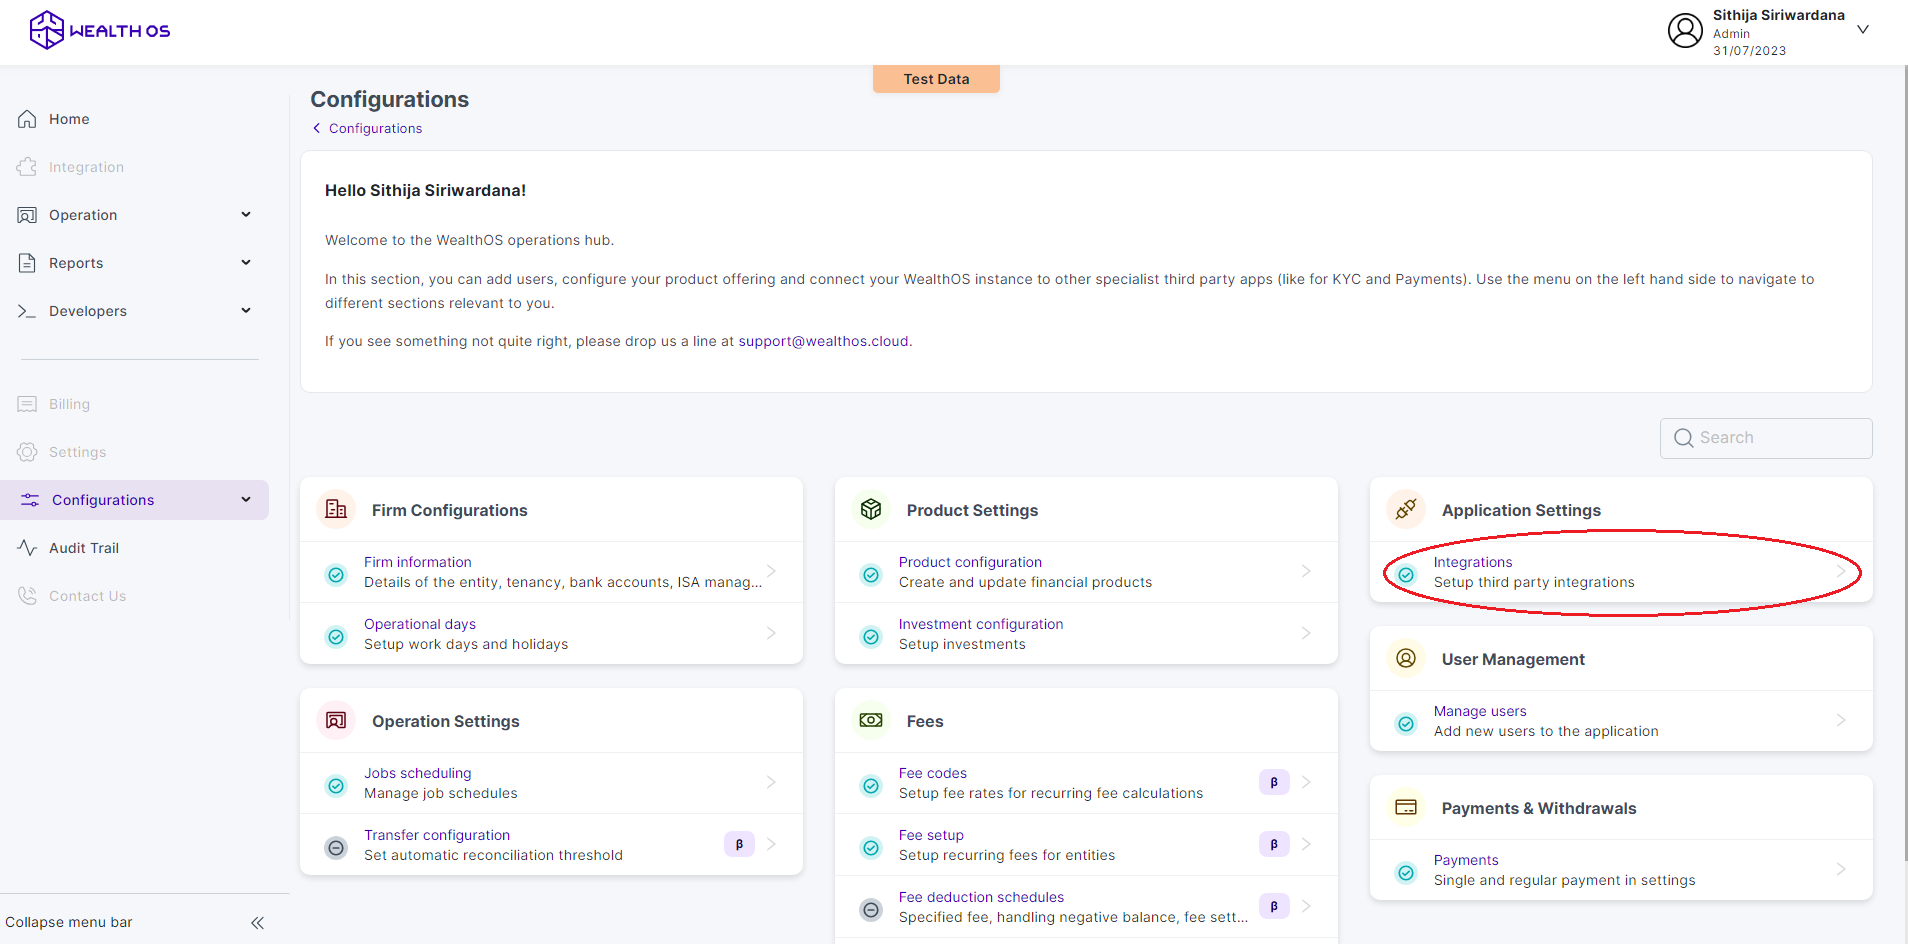Click the breadcrumb back arrow
Screen dimensions: 1908x944
click(317, 128)
